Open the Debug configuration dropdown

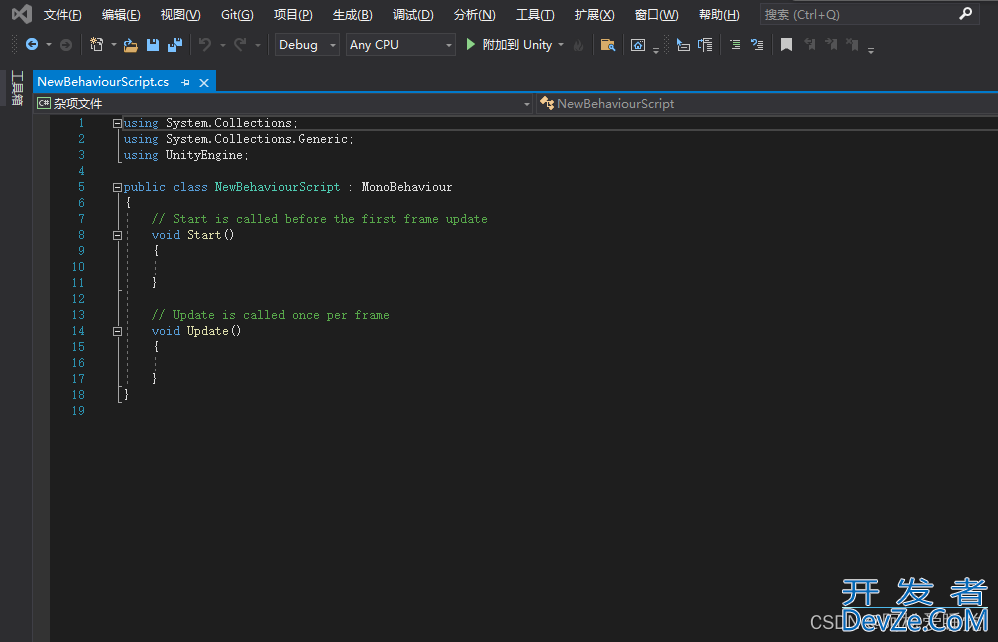[307, 45]
